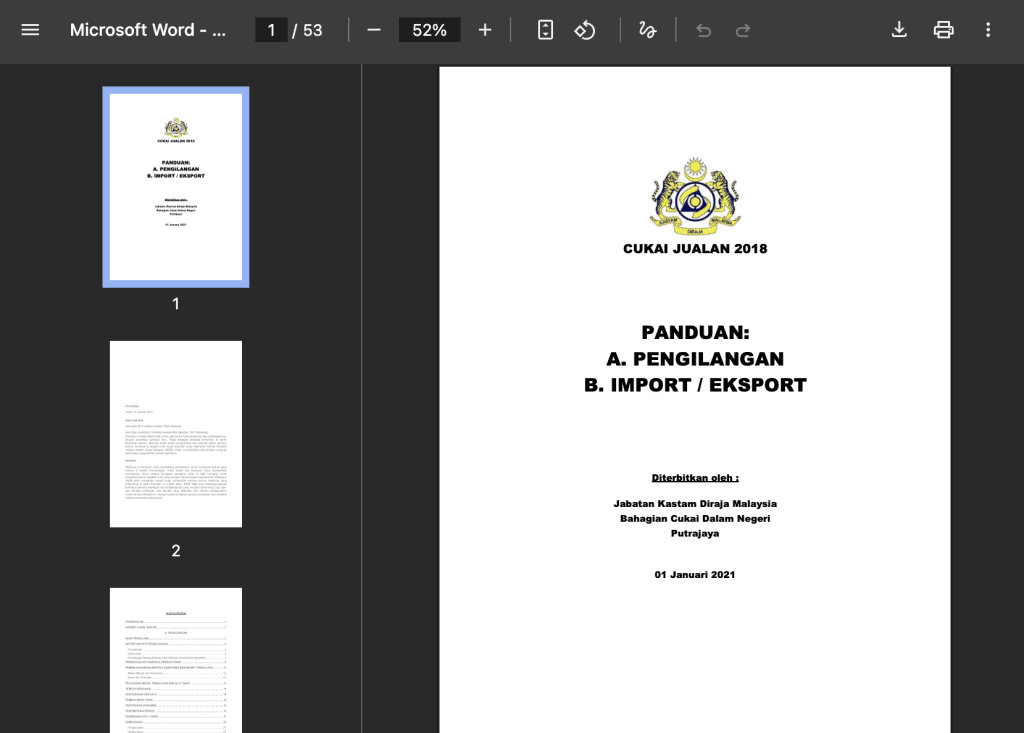Undo the last annotation

[703, 30]
